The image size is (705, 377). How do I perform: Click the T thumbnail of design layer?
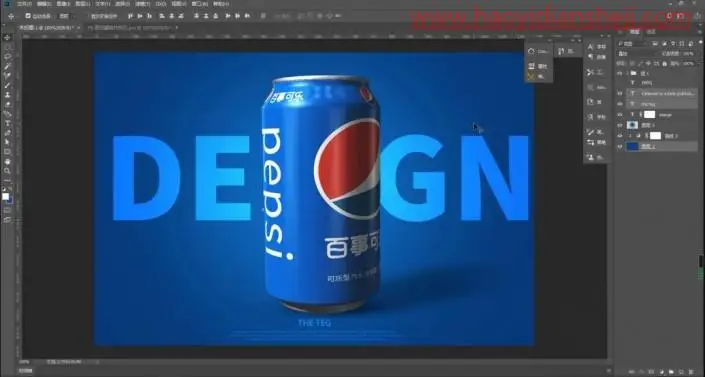(633, 115)
